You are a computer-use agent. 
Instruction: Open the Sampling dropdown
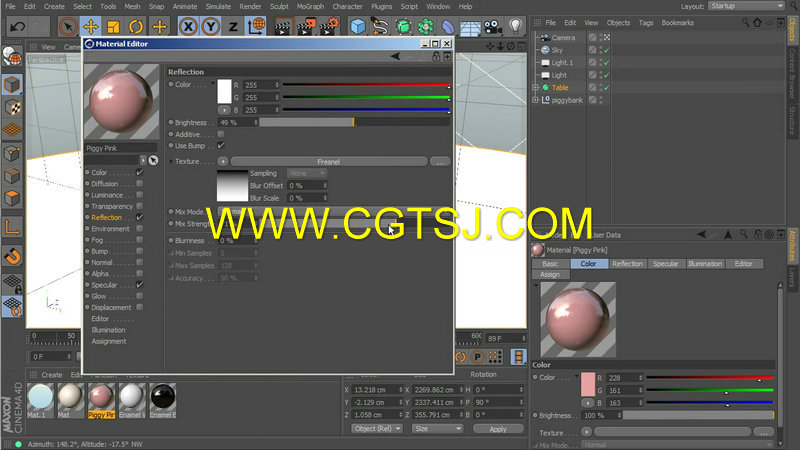click(x=307, y=173)
